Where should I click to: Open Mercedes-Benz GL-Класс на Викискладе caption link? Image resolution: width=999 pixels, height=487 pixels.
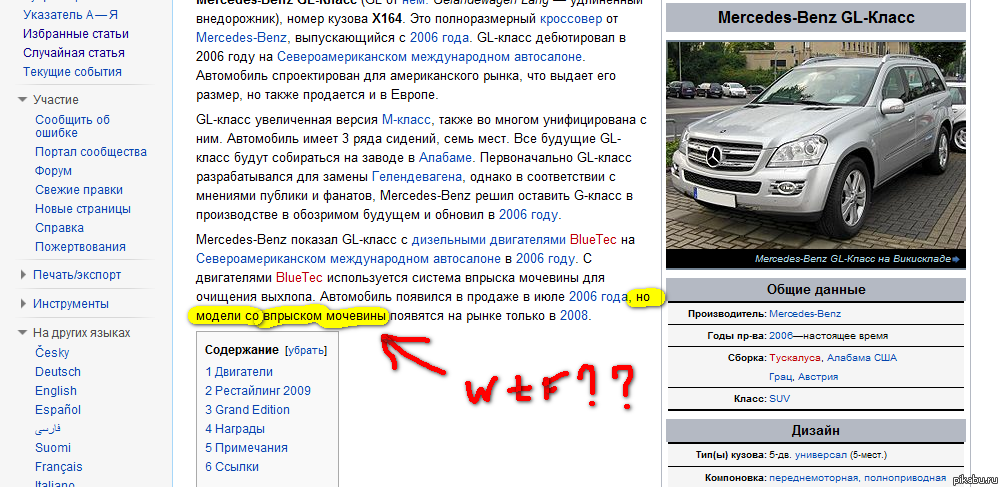click(852, 259)
